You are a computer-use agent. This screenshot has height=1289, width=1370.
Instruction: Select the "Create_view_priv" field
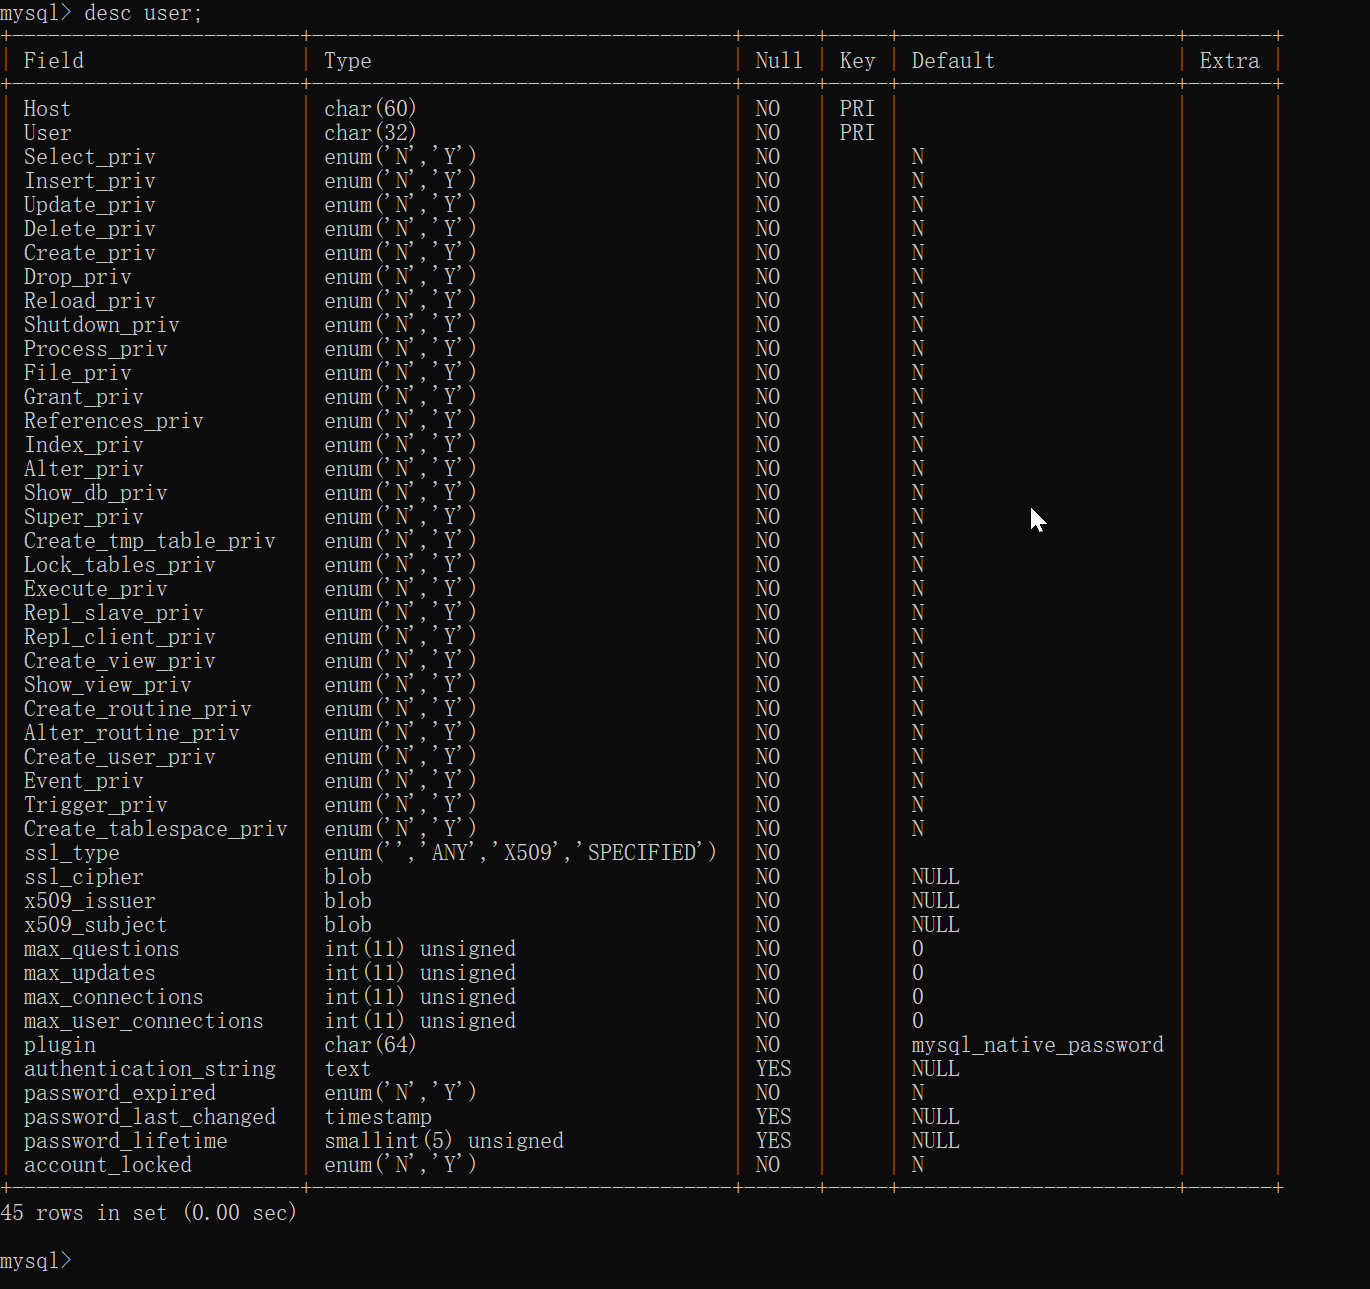(120, 661)
